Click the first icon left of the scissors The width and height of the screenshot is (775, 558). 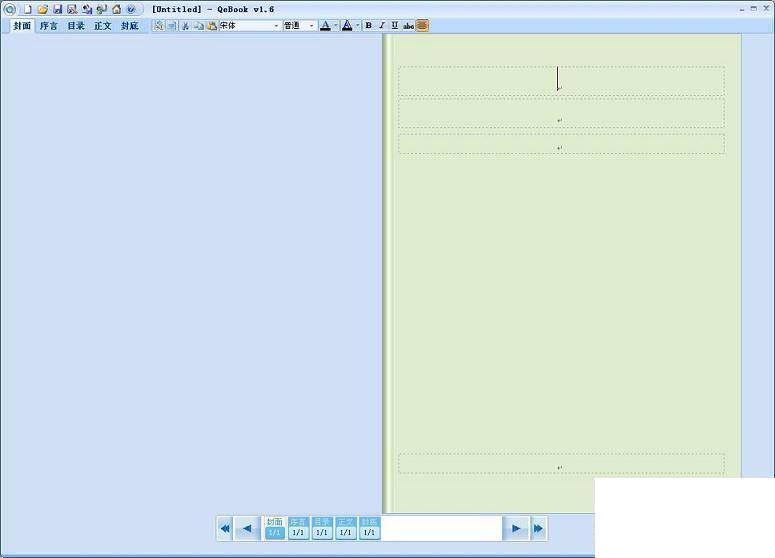tap(172, 26)
